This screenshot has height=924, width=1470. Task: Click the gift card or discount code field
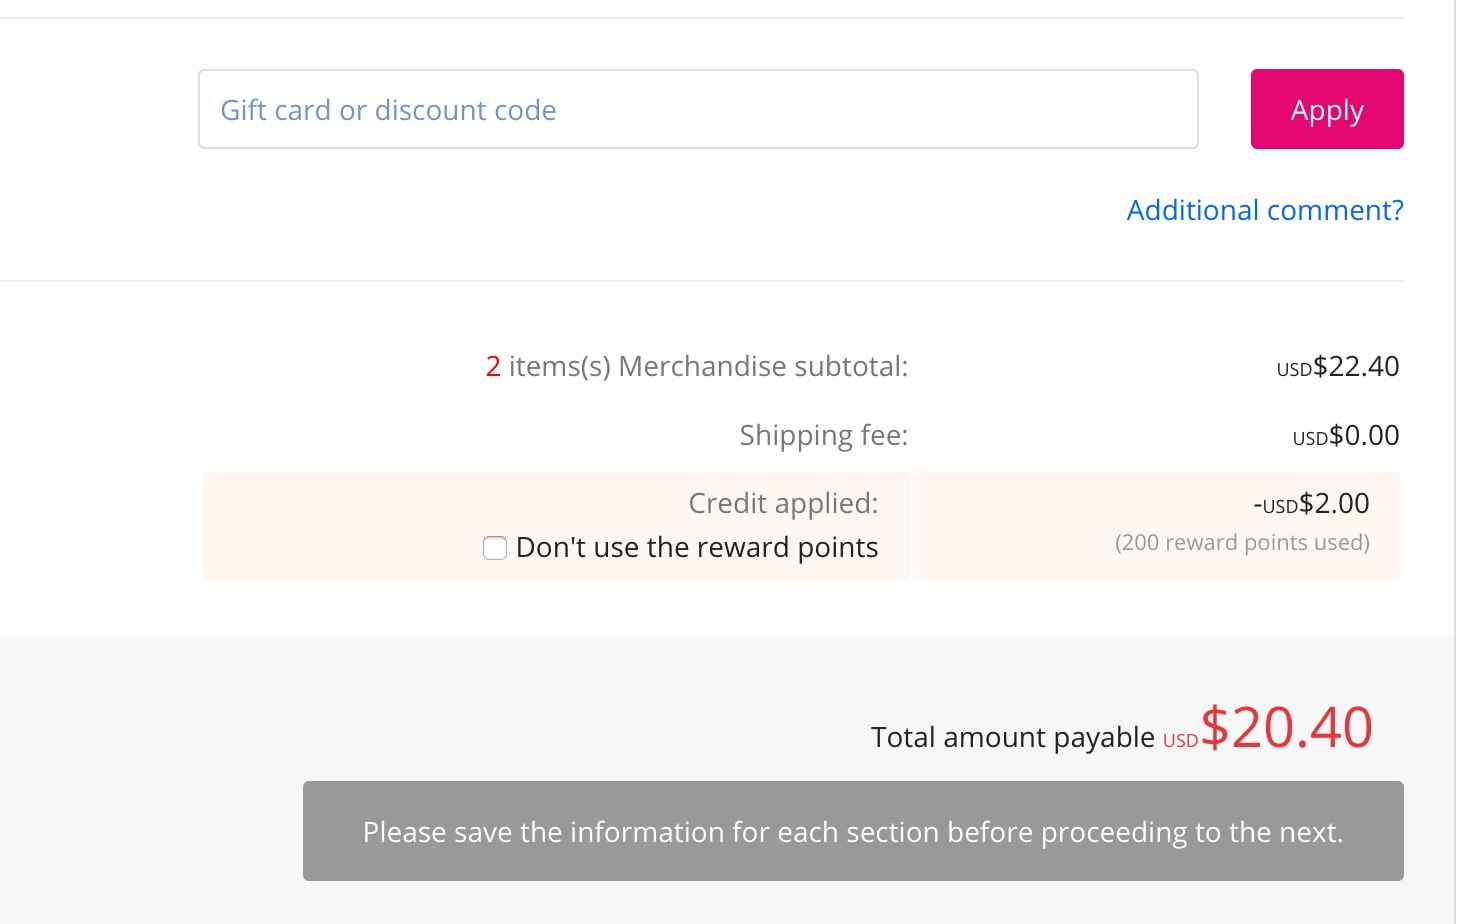tap(698, 109)
